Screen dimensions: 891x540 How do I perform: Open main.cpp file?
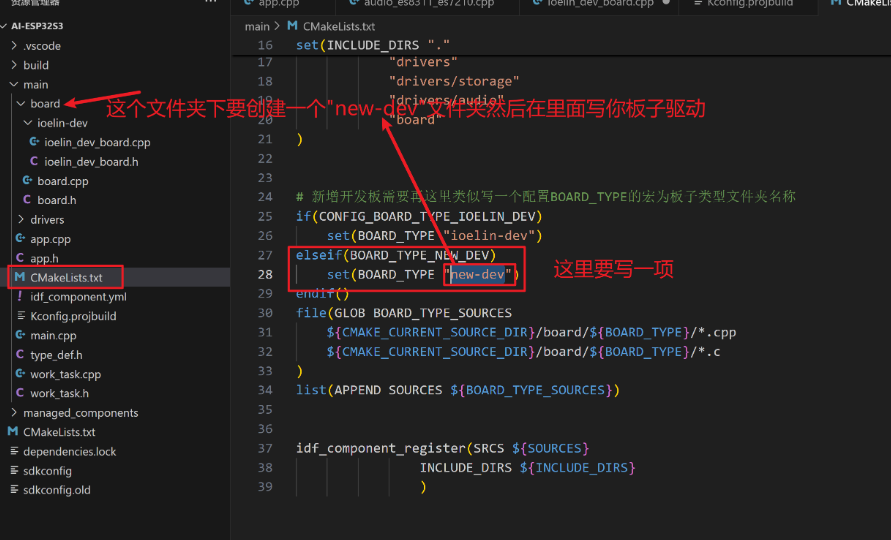pos(53,335)
